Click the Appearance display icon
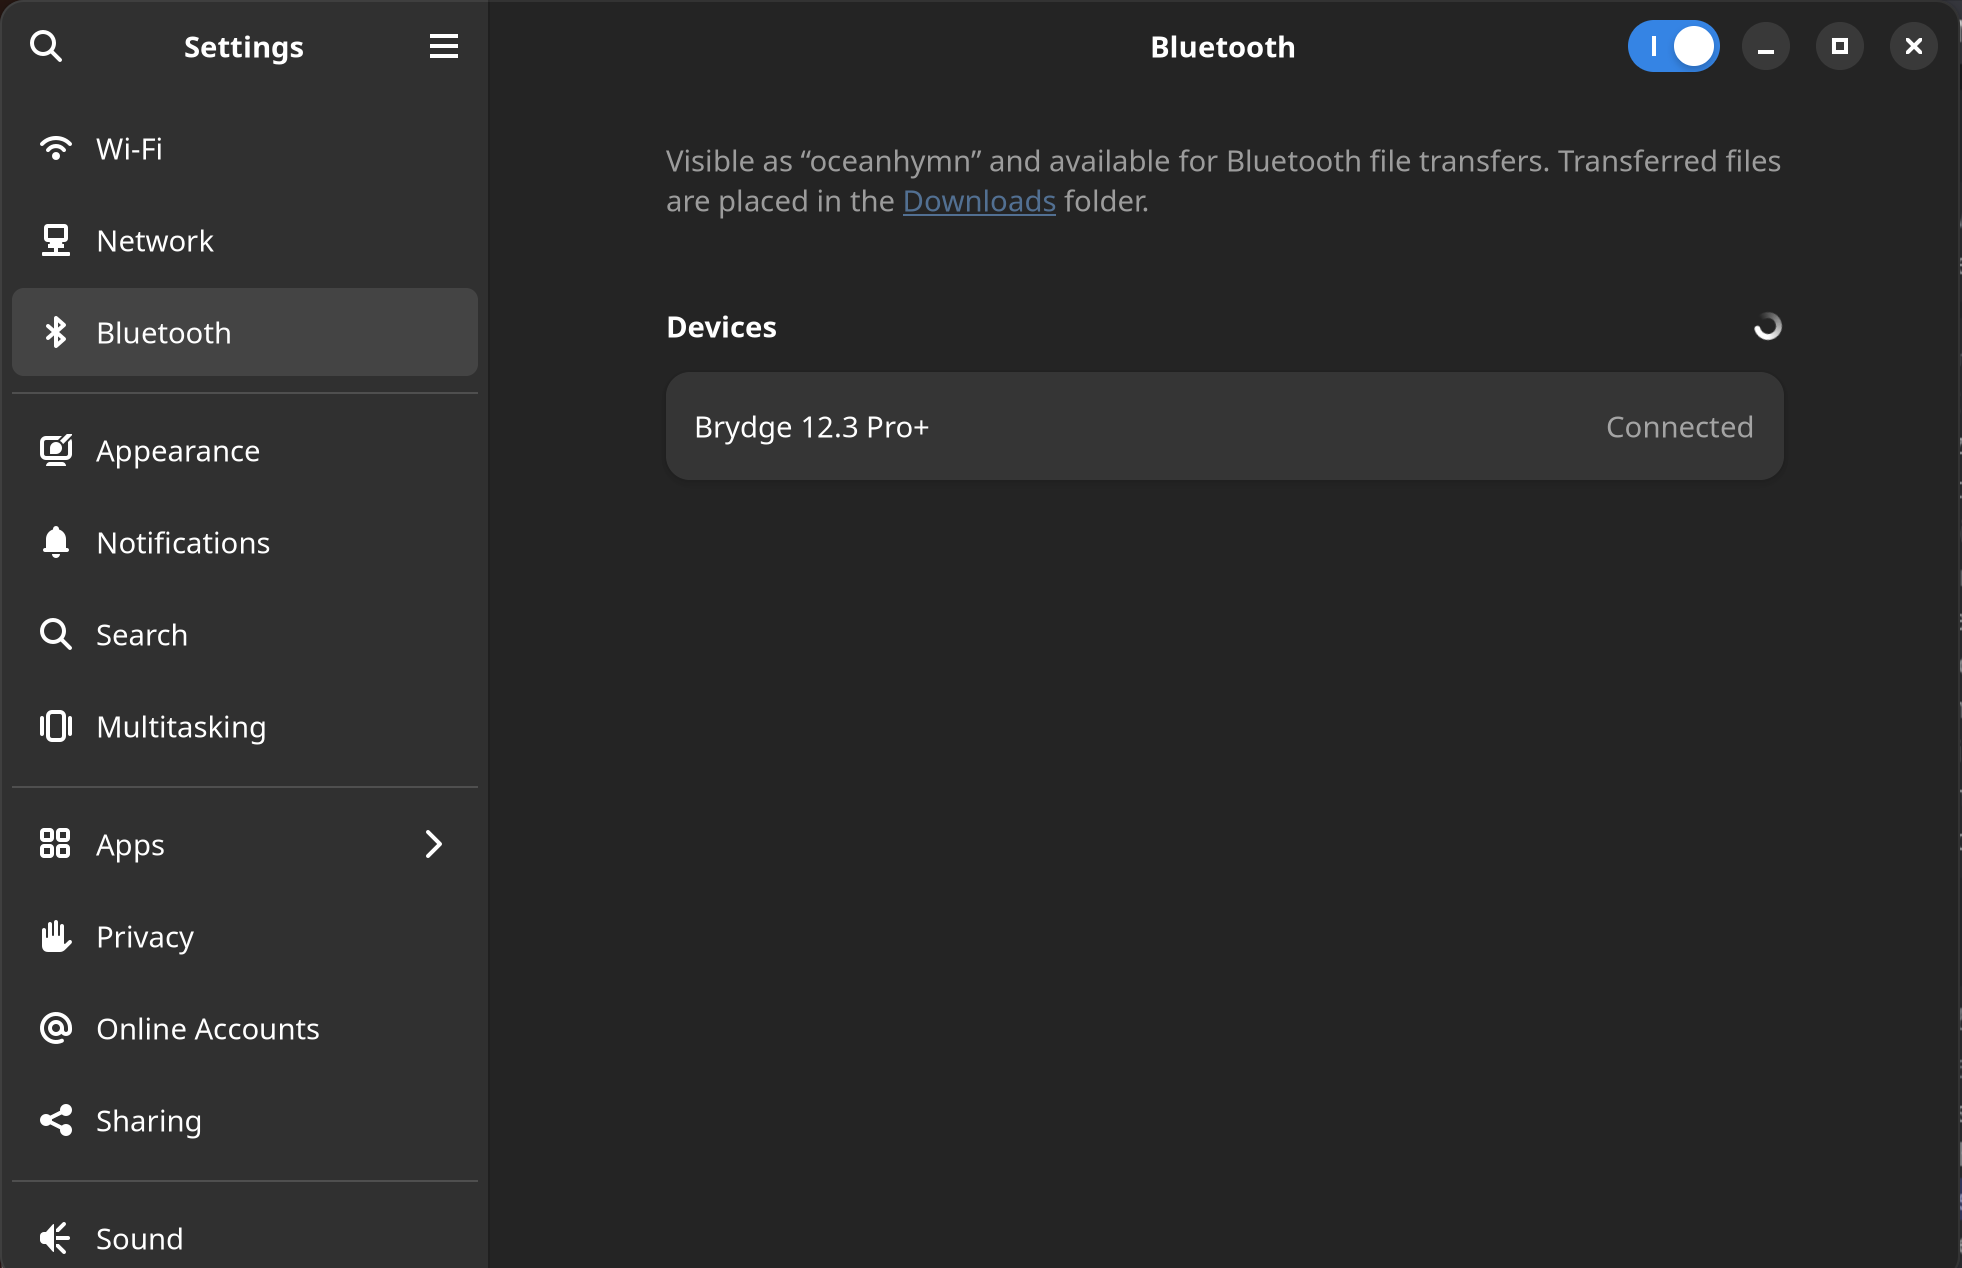This screenshot has height=1268, width=1962. click(x=56, y=450)
